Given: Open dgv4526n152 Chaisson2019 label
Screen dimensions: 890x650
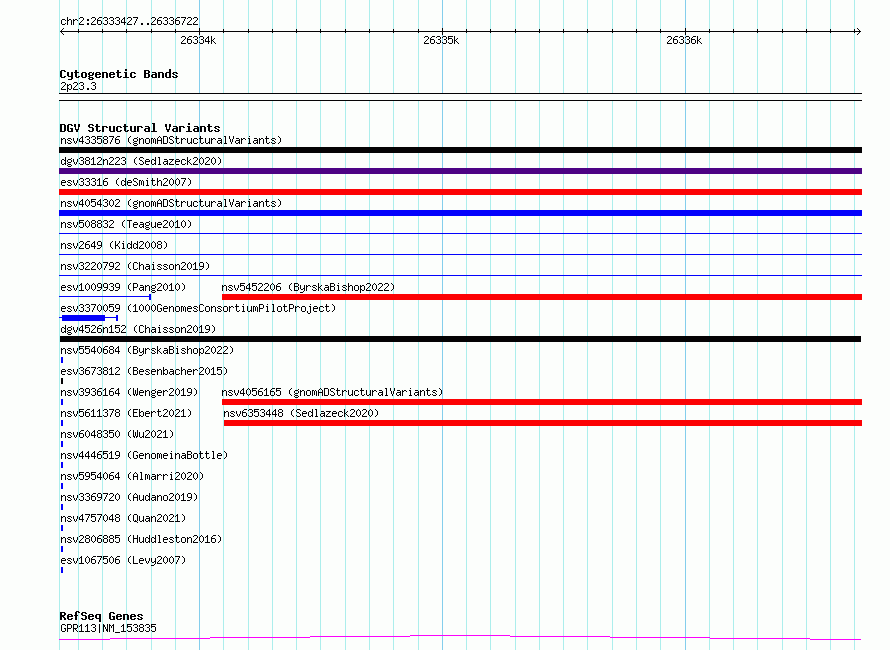Looking at the screenshot, I should 138,329.
